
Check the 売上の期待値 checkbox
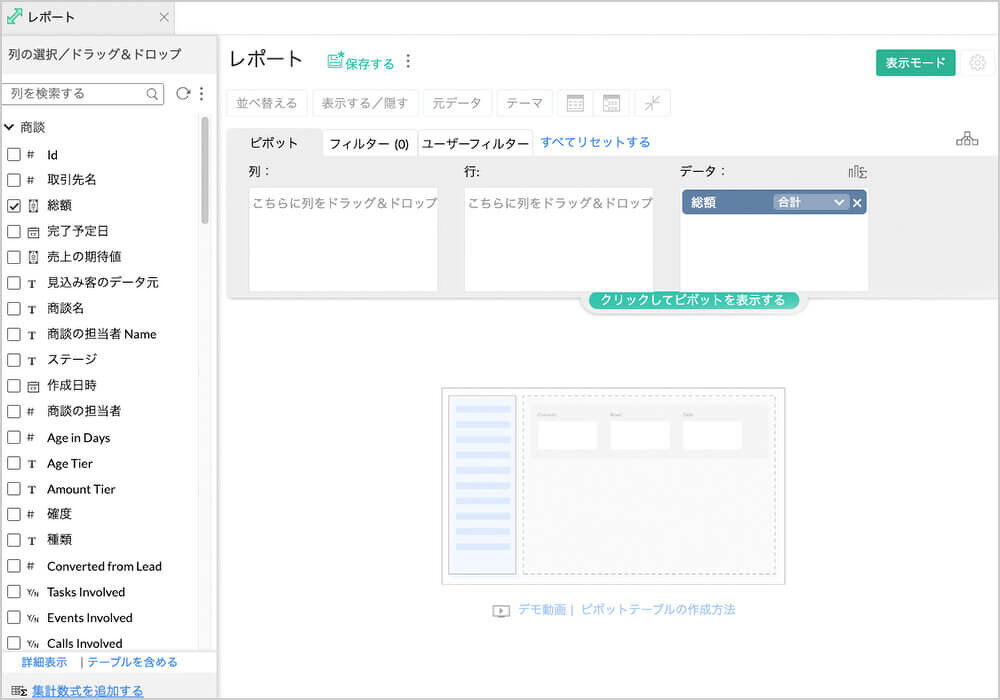tap(13, 257)
